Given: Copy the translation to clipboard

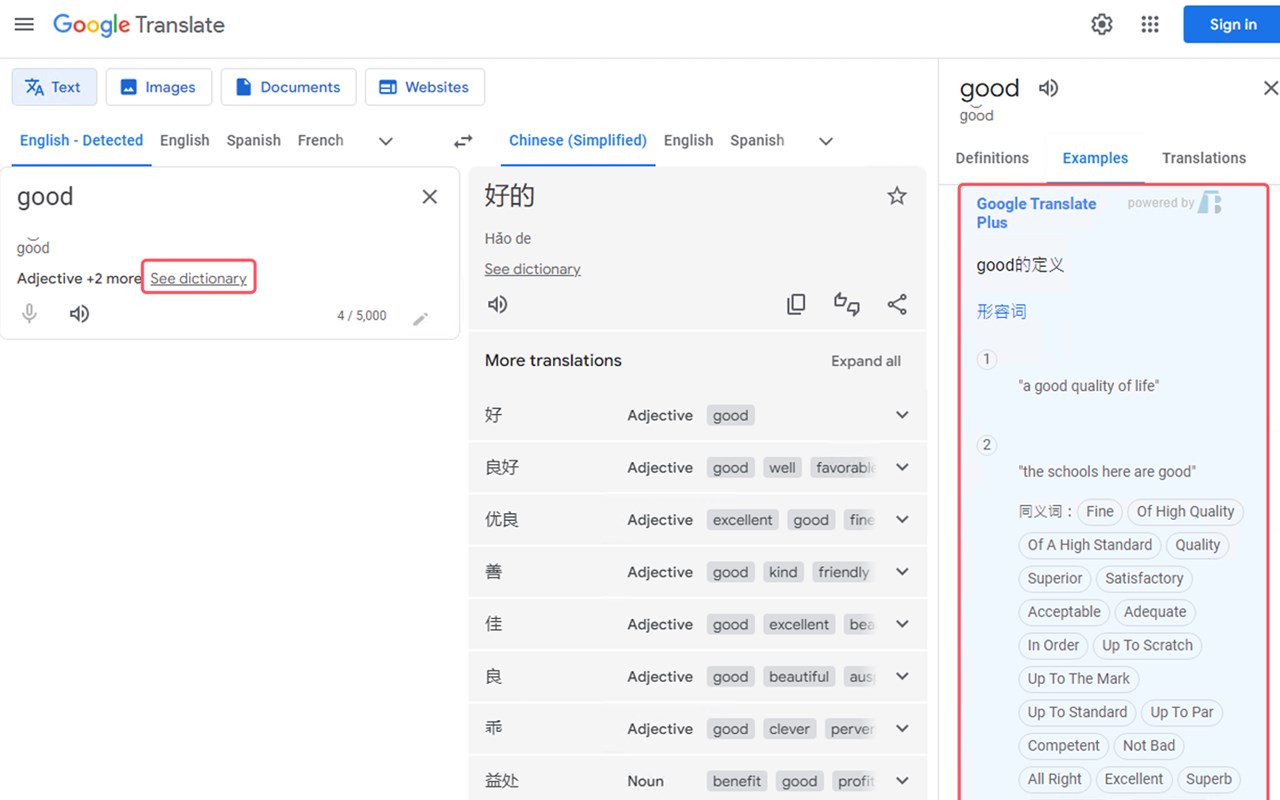Looking at the screenshot, I should point(796,304).
